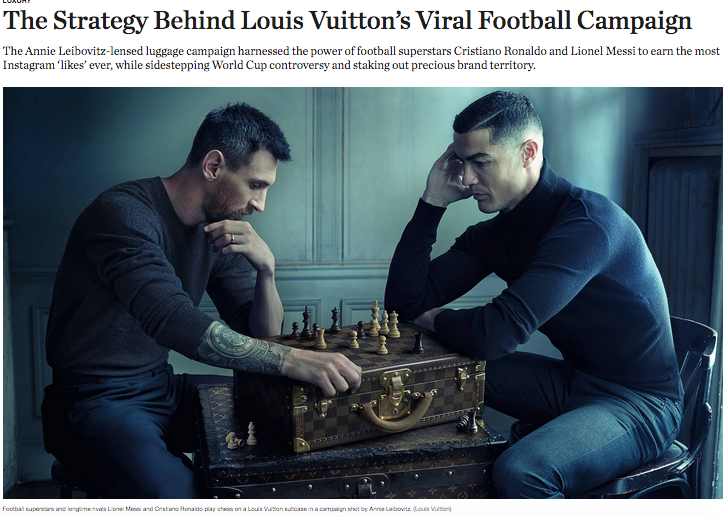Click the Louis Vuitton football campaign headline
727x517 pixels.
pyautogui.click(x=347, y=21)
